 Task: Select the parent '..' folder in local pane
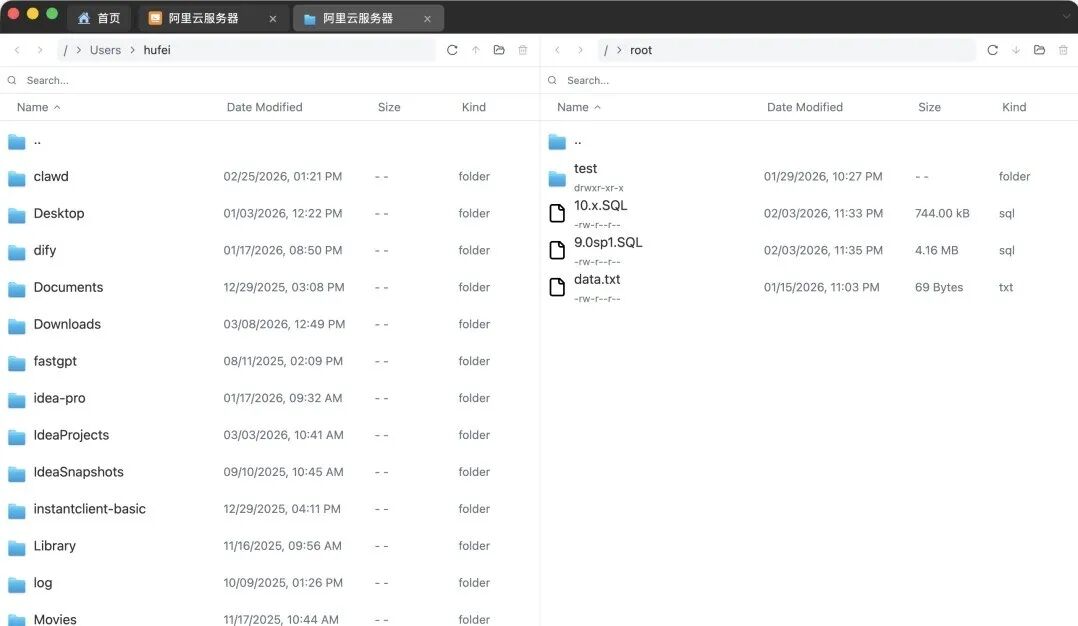(270, 142)
